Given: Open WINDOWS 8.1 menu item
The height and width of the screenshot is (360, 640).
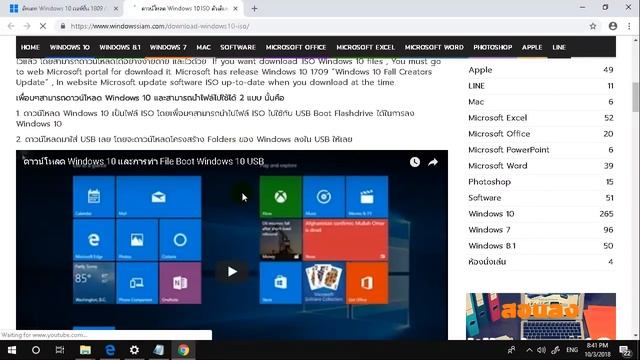Looking at the screenshot, I should tap(120, 47).
